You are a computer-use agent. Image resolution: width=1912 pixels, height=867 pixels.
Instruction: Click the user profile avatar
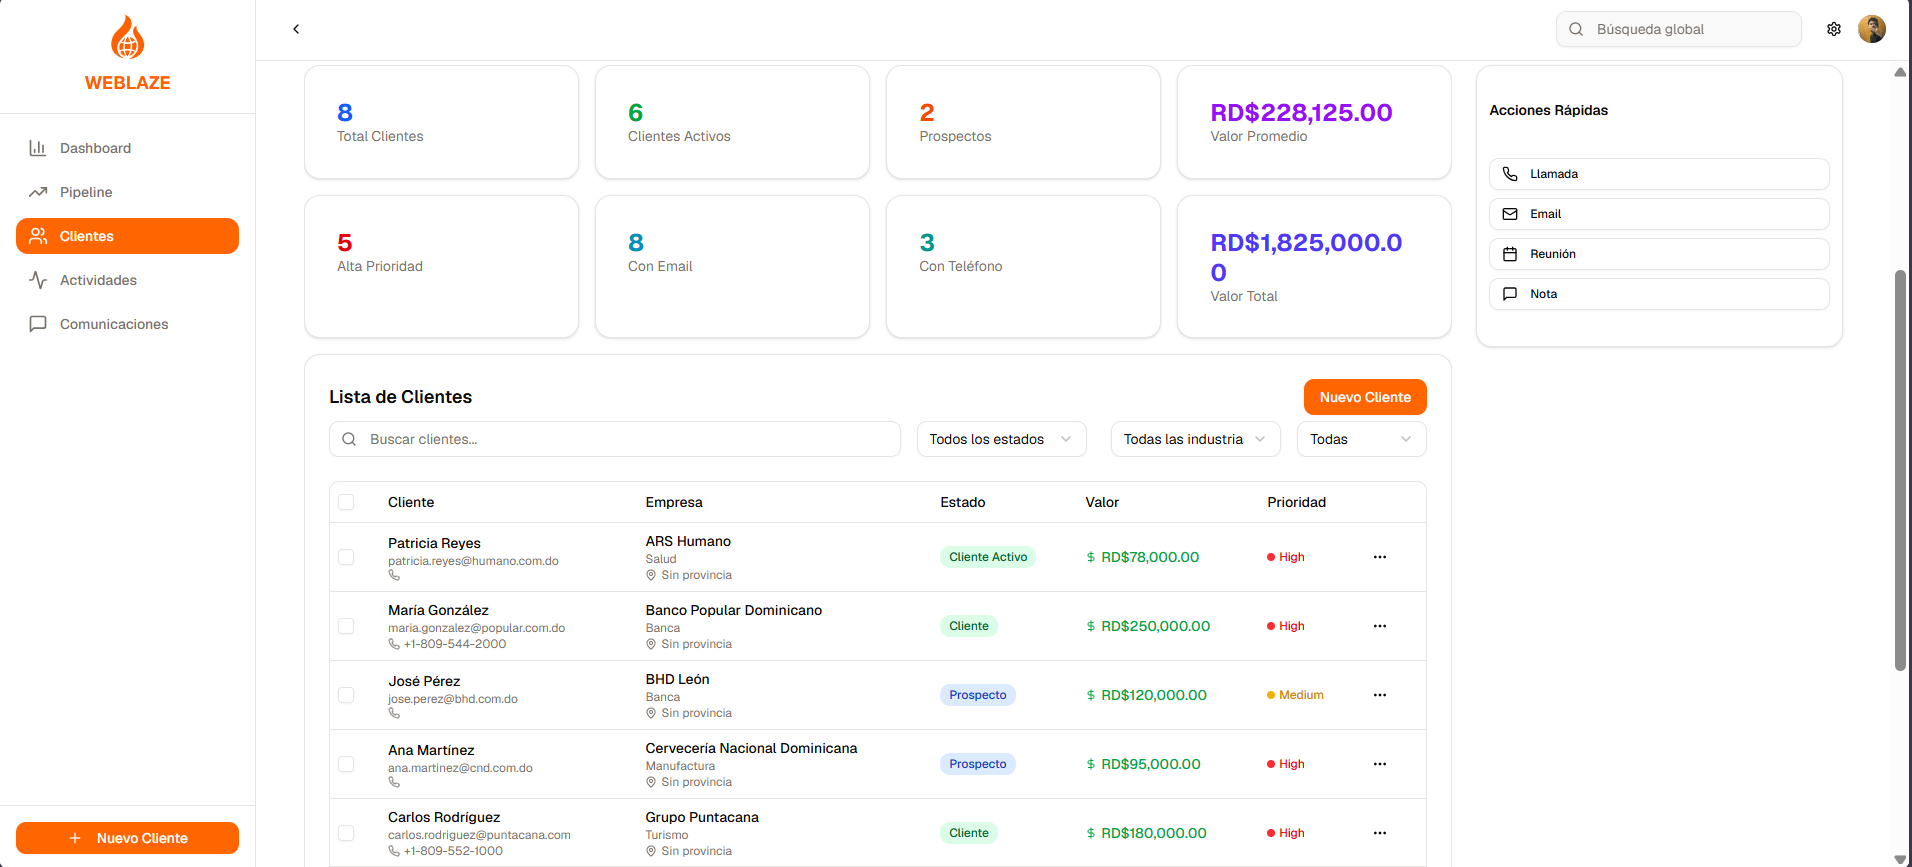(1872, 29)
